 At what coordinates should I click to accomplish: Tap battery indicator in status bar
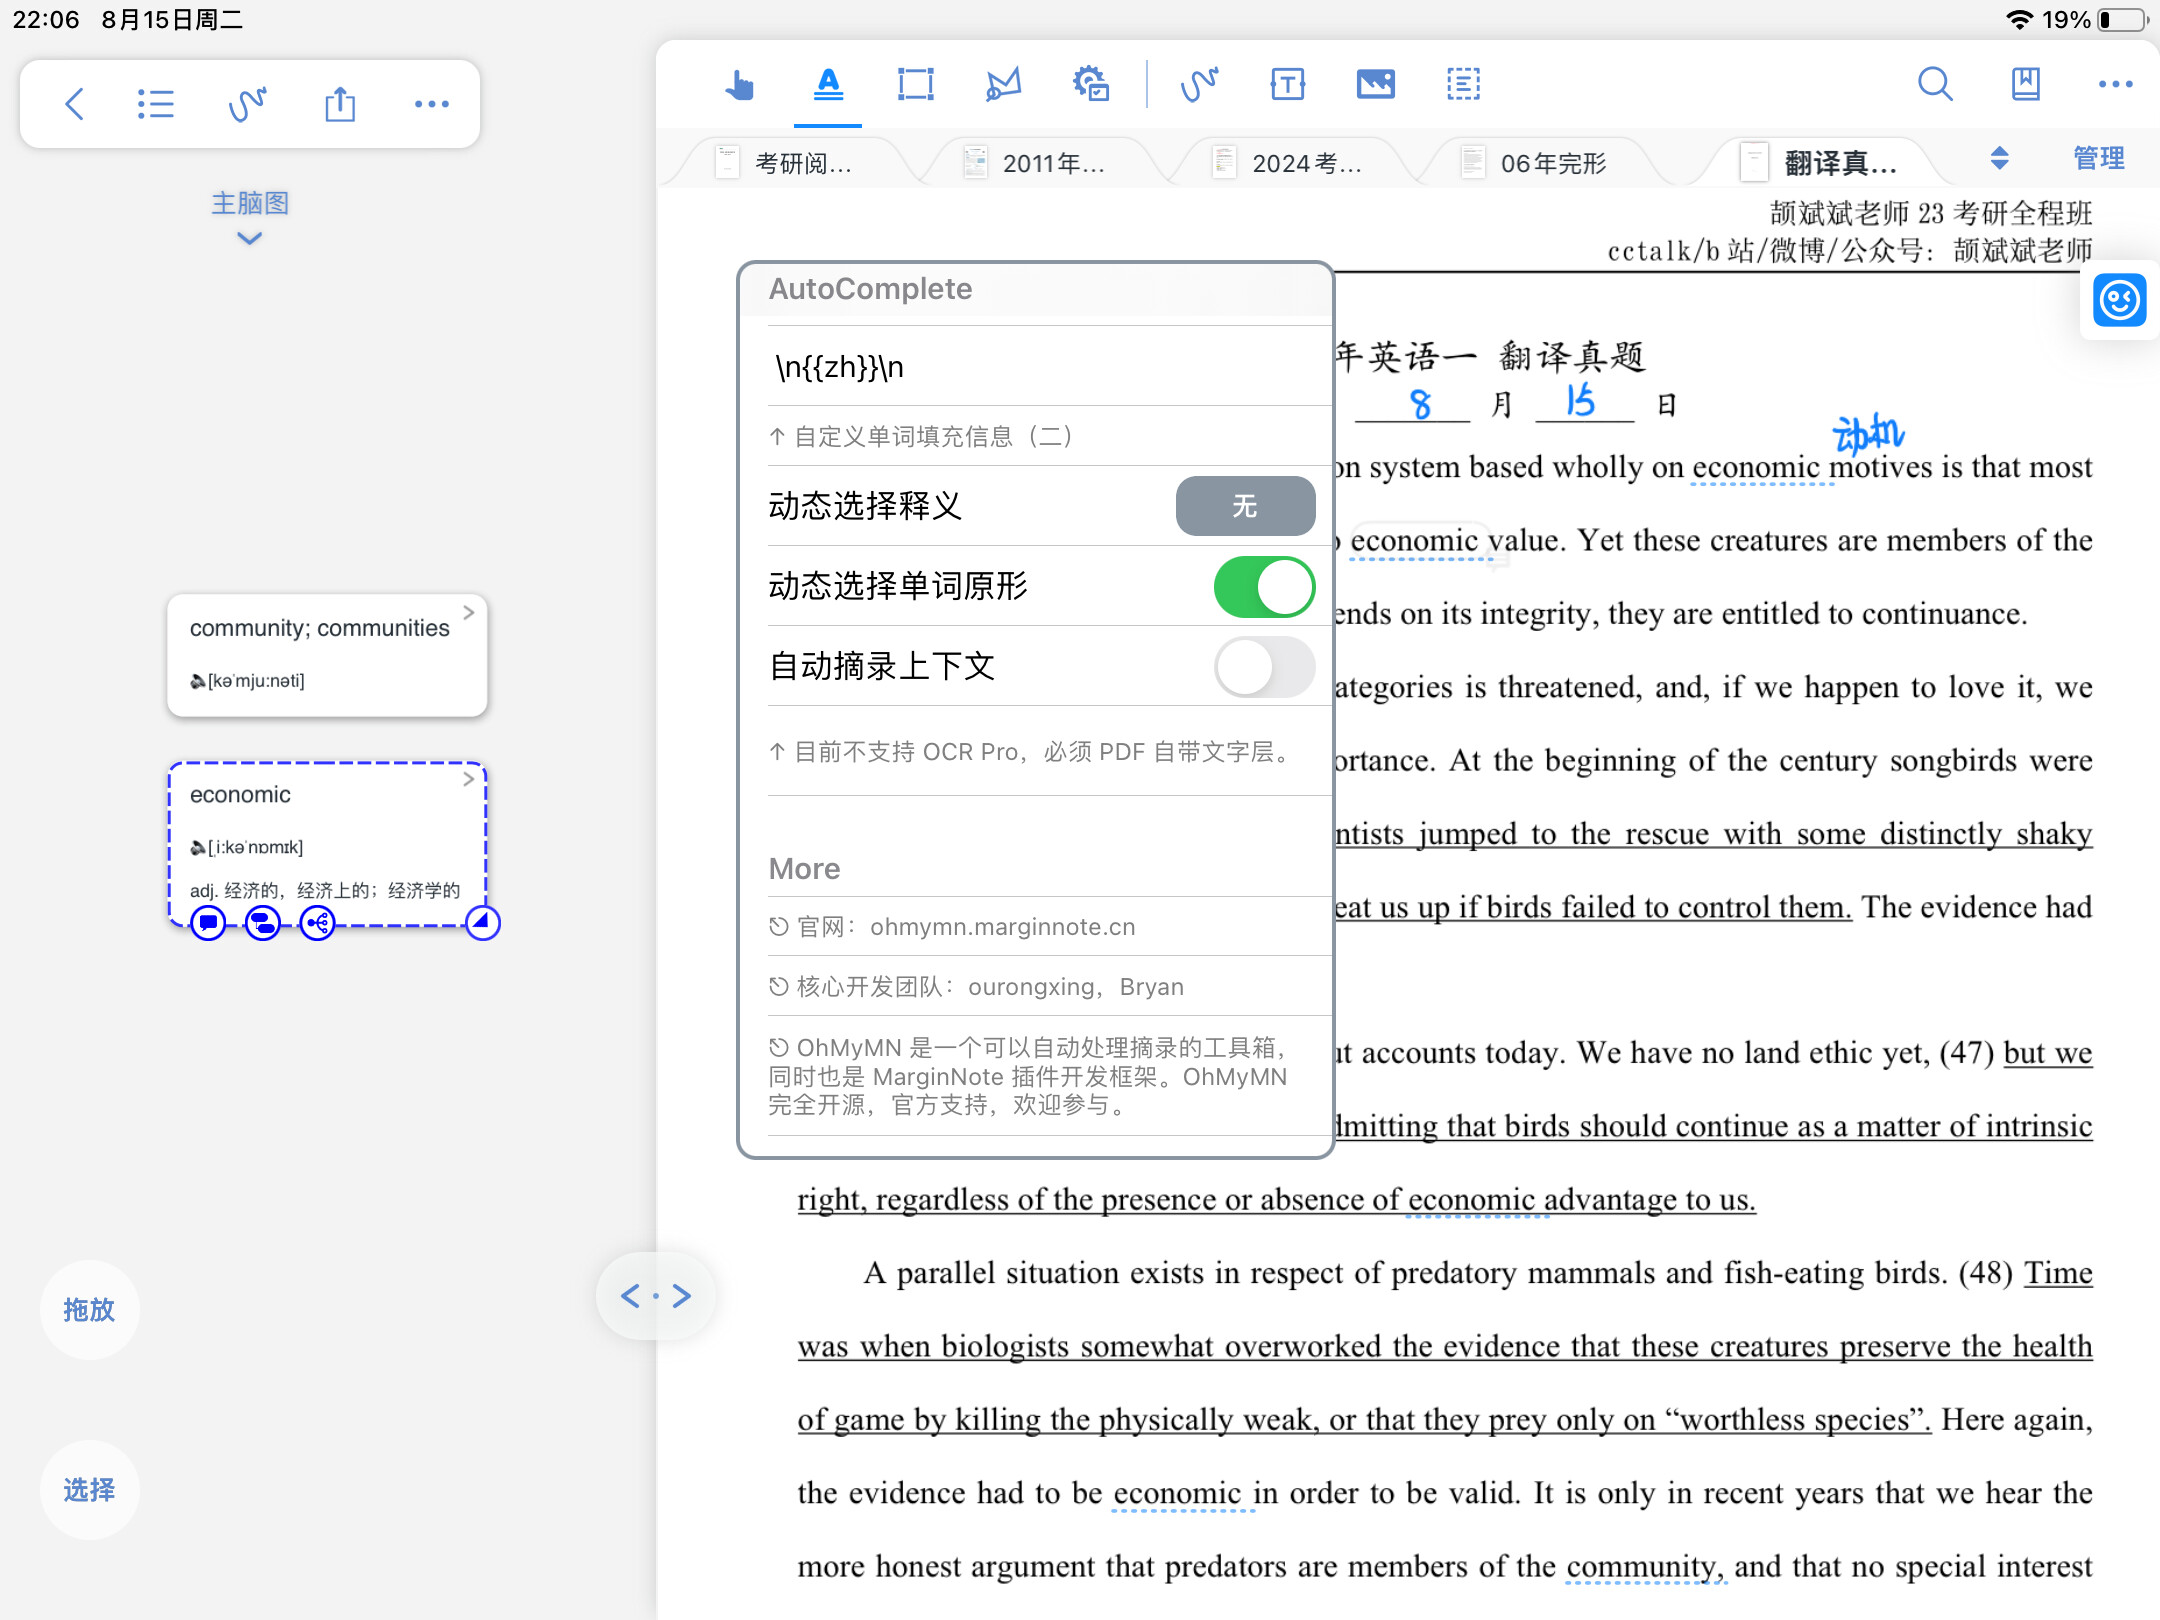[x=2123, y=19]
